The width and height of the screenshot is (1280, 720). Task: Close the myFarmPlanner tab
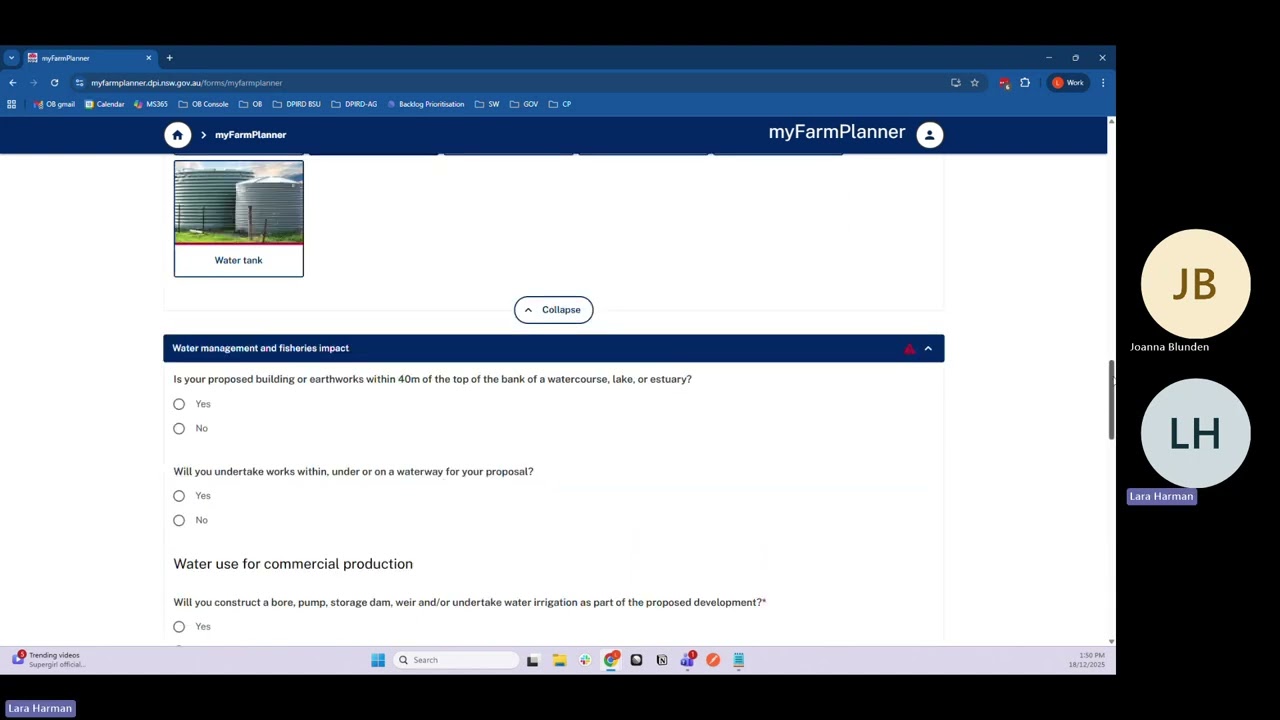[x=149, y=58]
